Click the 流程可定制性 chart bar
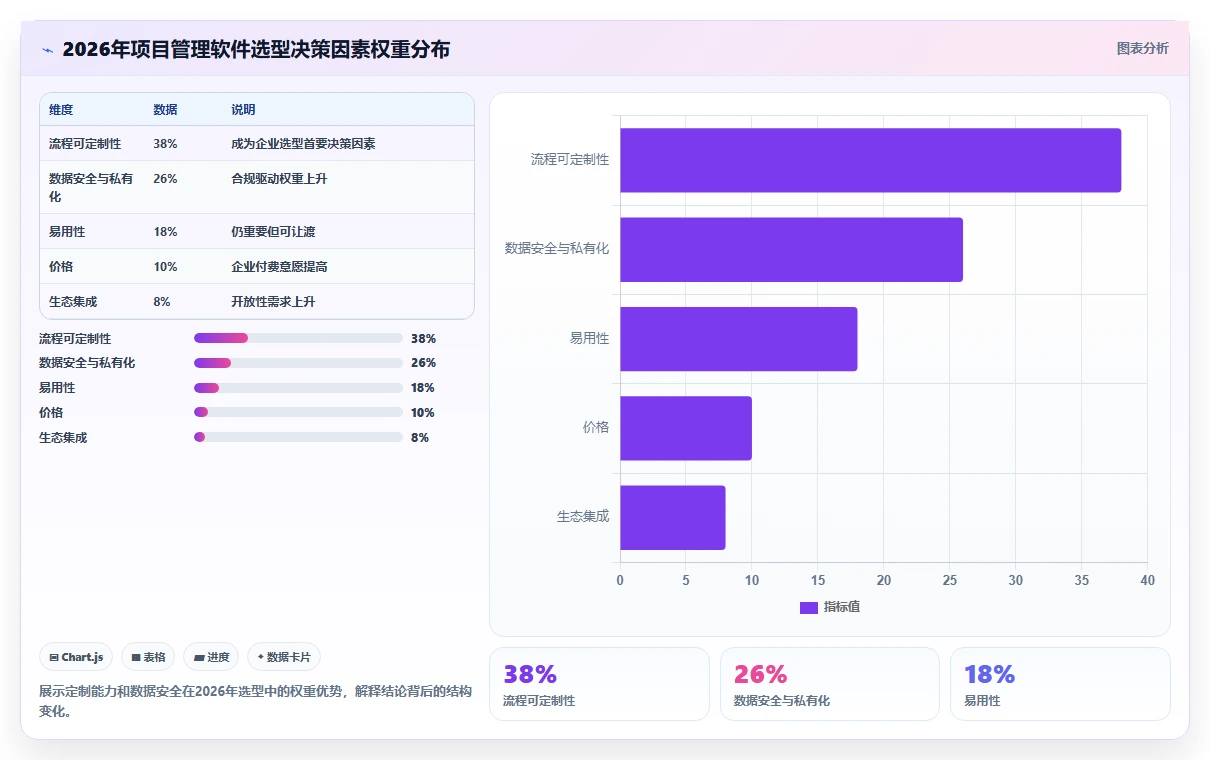The width and height of the screenshot is (1210, 760). [870, 160]
